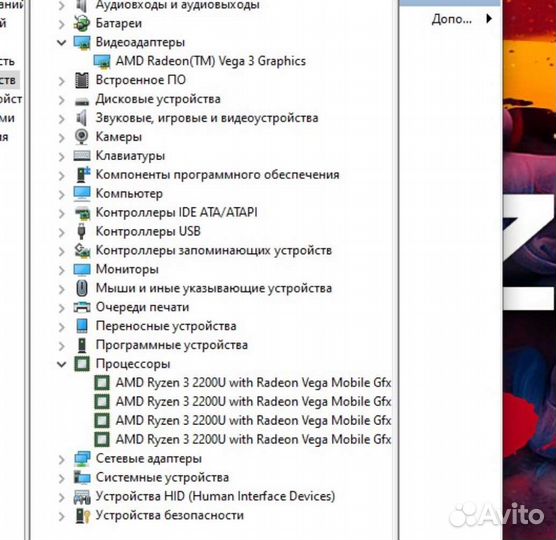This screenshot has height=540, width=556.
Task: Select Контроллеры IDE ATA/ATAPI label
Action: 177,212
